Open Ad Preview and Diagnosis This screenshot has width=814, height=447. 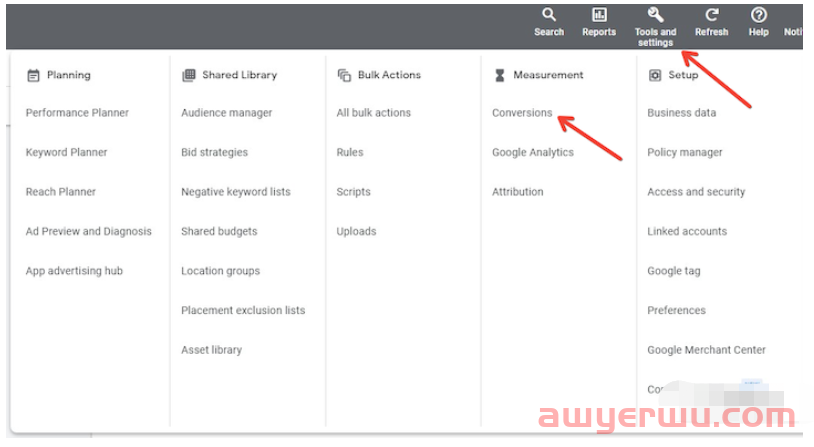[89, 231]
